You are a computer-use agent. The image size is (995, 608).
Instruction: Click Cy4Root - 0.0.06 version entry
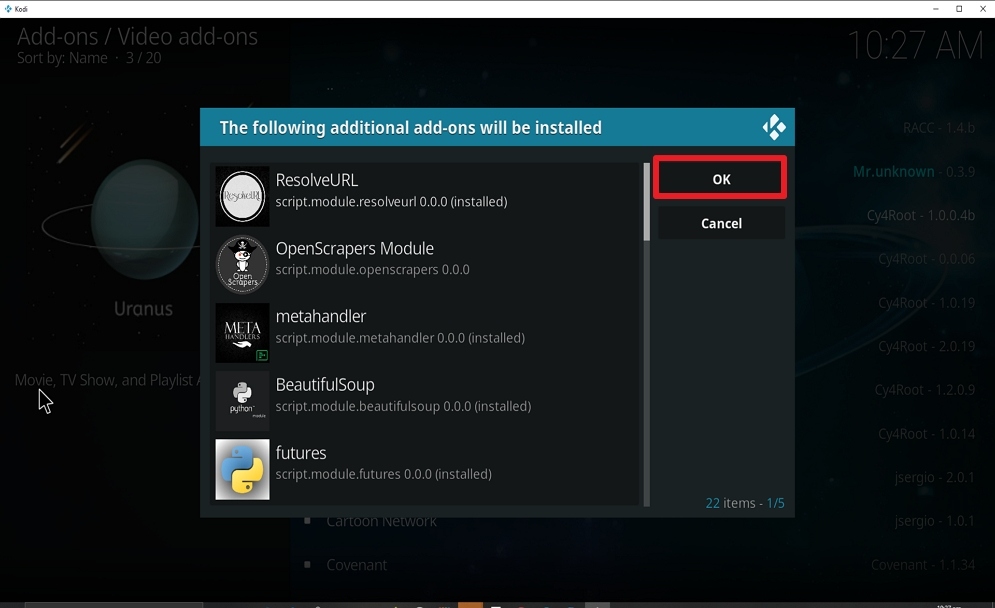[x=926, y=259]
